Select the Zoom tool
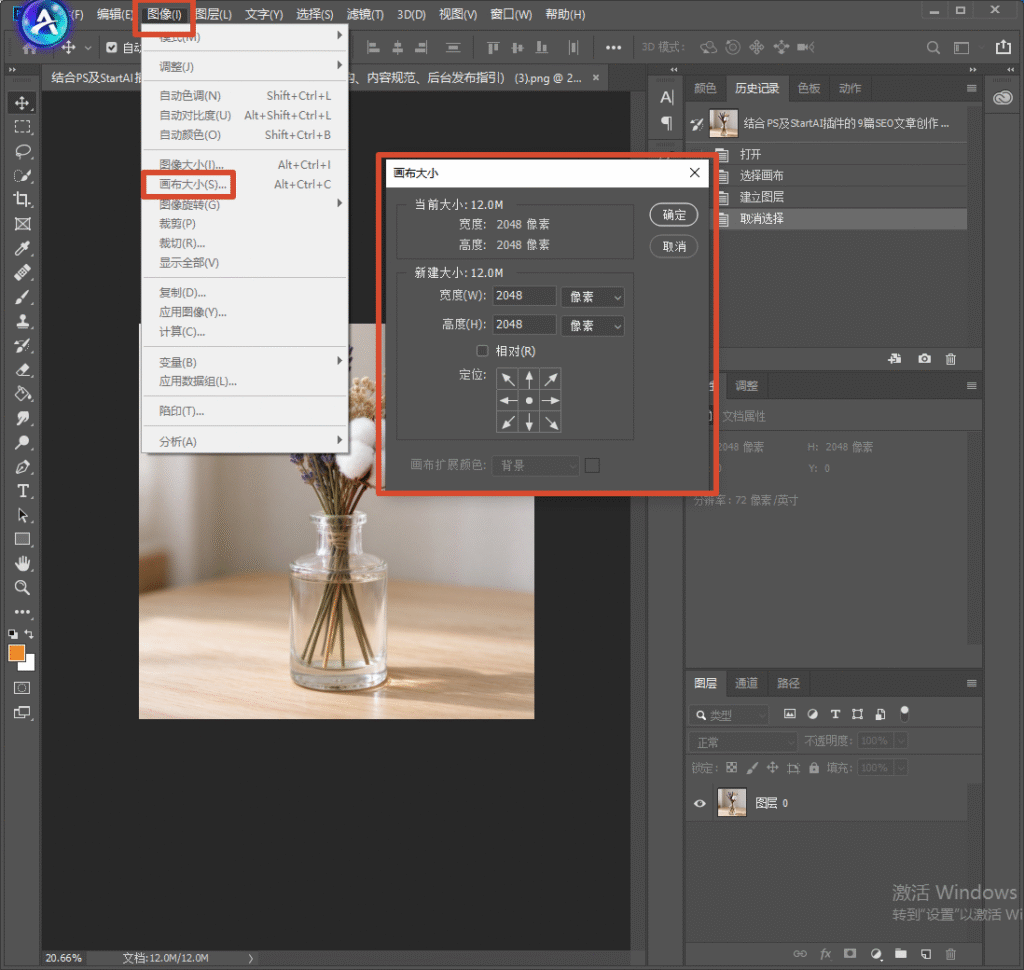Screen dimensions: 1024x970 click(22, 588)
